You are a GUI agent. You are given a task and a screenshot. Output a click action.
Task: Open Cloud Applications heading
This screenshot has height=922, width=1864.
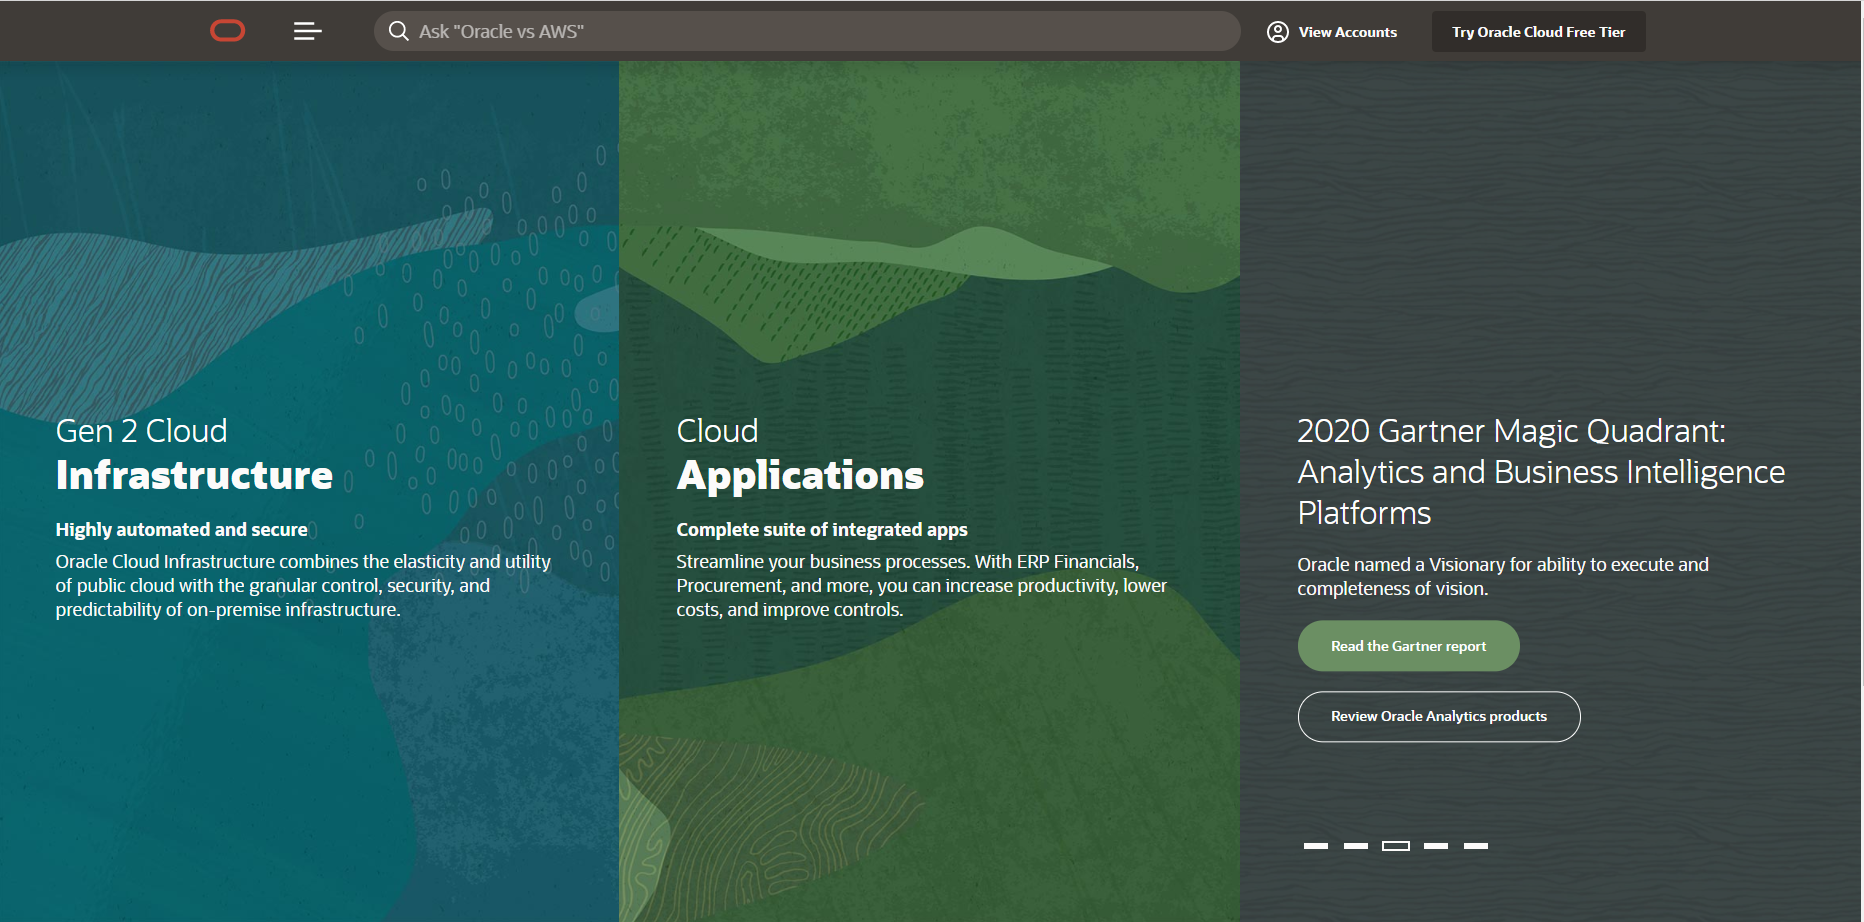click(800, 455)
